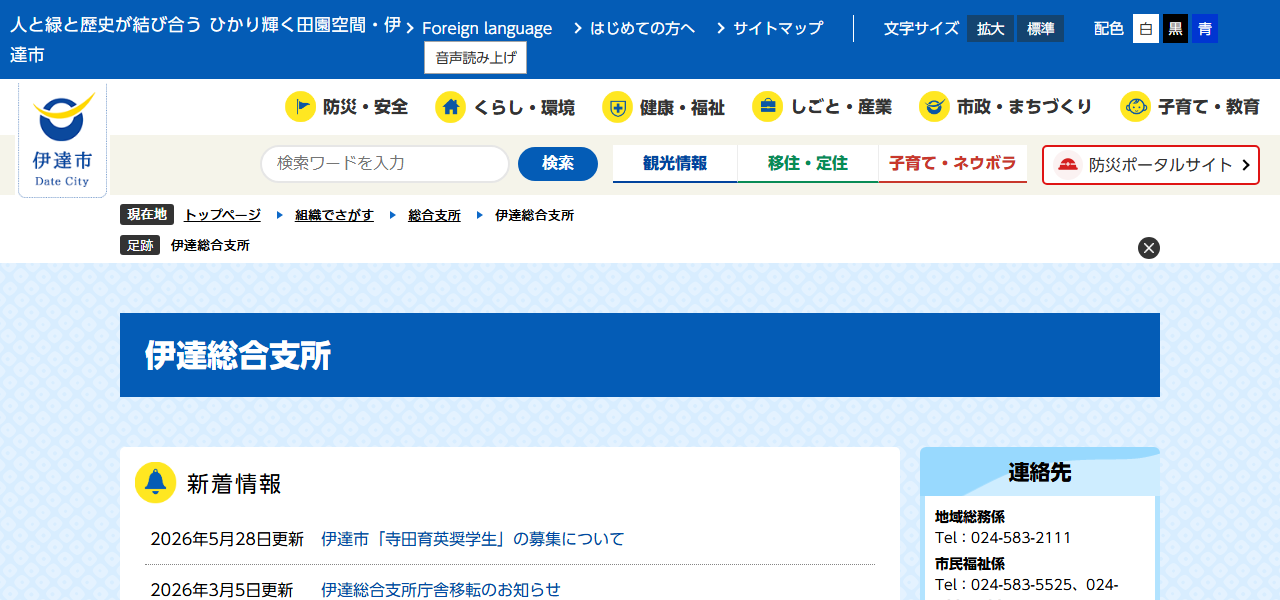Screen dimensions: 1280x600
Task: Select the blue 青 color scheme
Action: tap(1204, 29)
